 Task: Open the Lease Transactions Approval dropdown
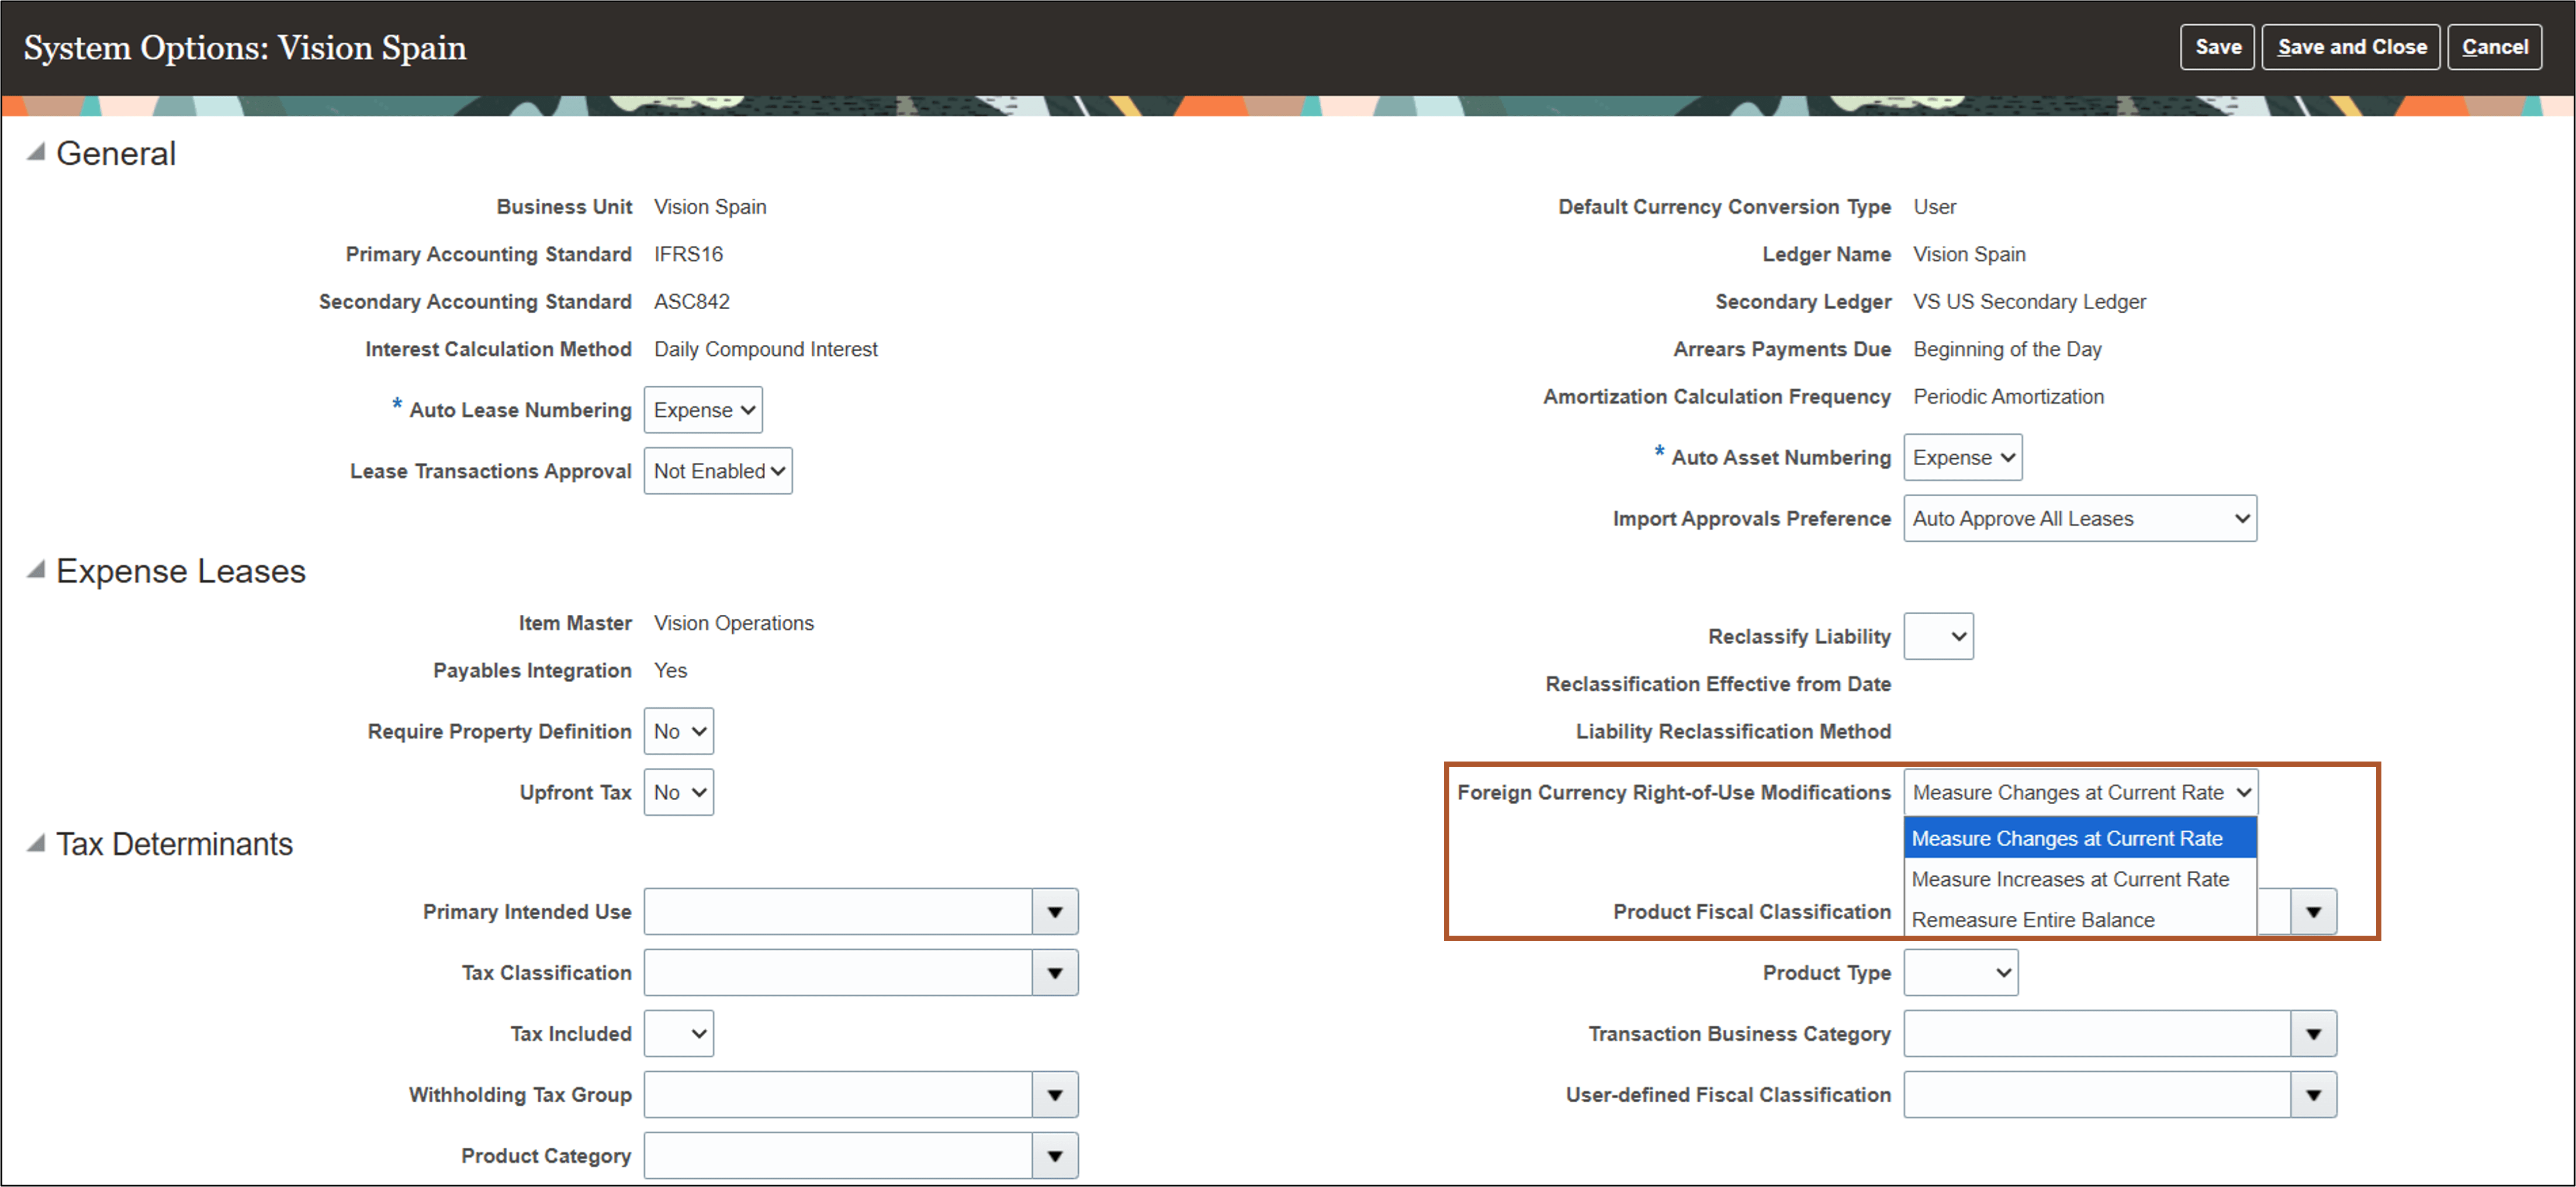(717, 470)
